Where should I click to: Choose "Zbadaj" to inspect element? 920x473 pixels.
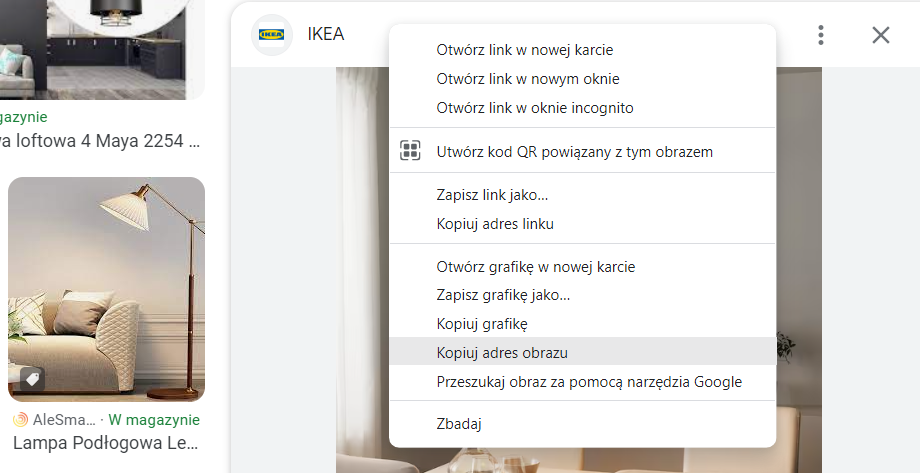[459, 424]
